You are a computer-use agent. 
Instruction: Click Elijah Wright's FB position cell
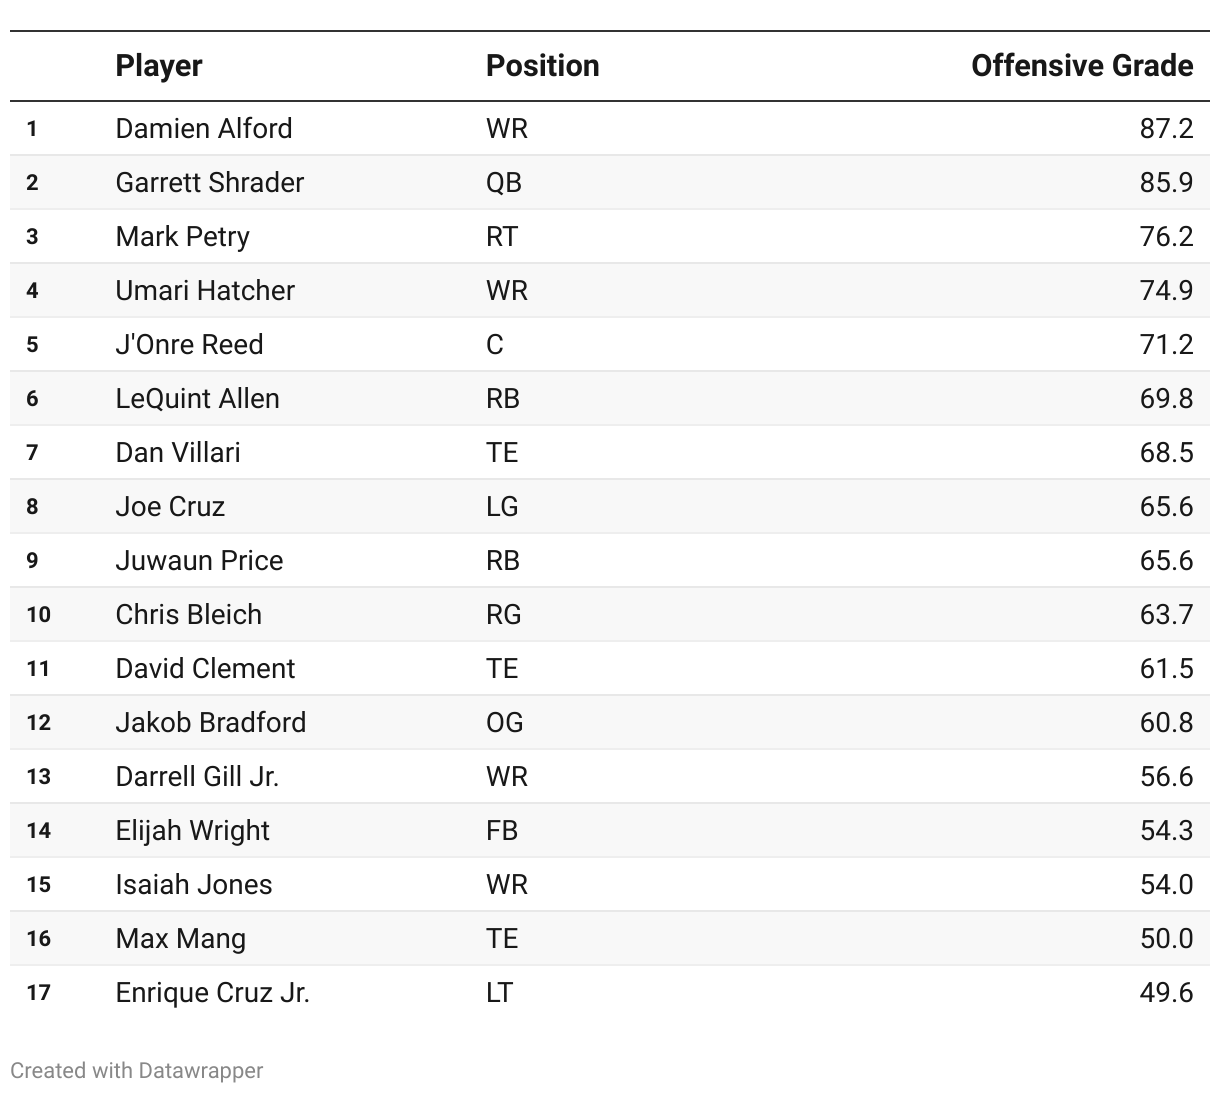502,830
